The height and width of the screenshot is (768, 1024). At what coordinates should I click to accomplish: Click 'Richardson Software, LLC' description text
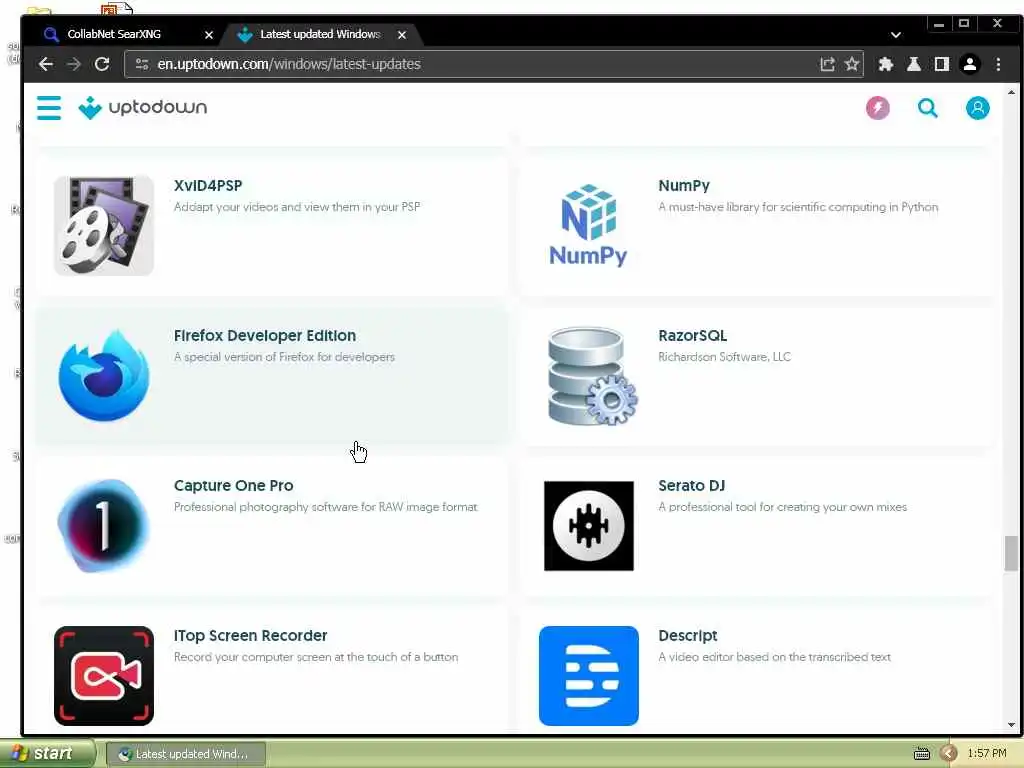724,357
